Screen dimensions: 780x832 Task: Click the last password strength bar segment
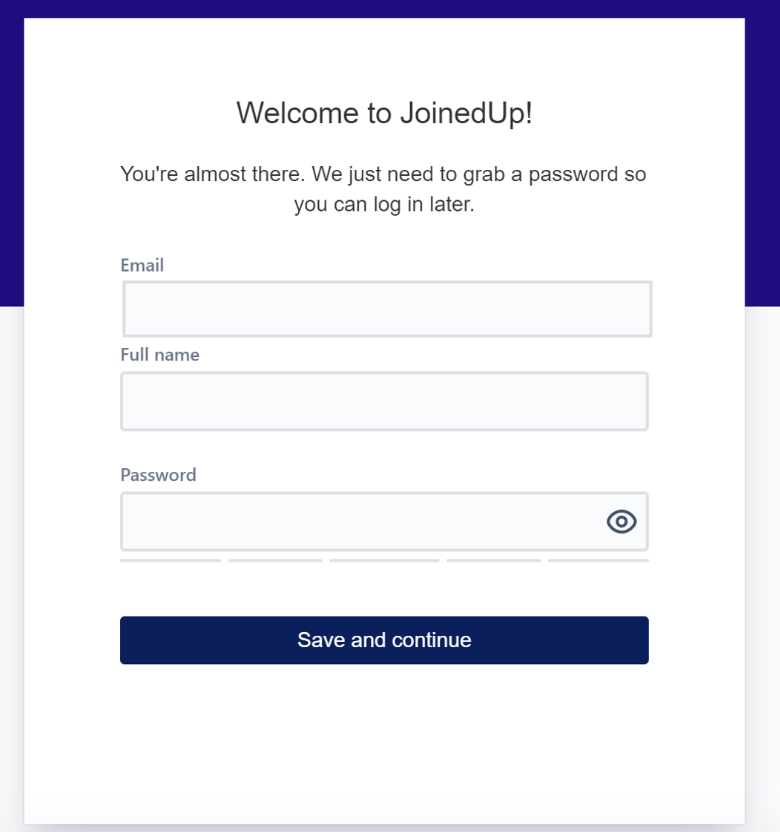pos(598,561)
